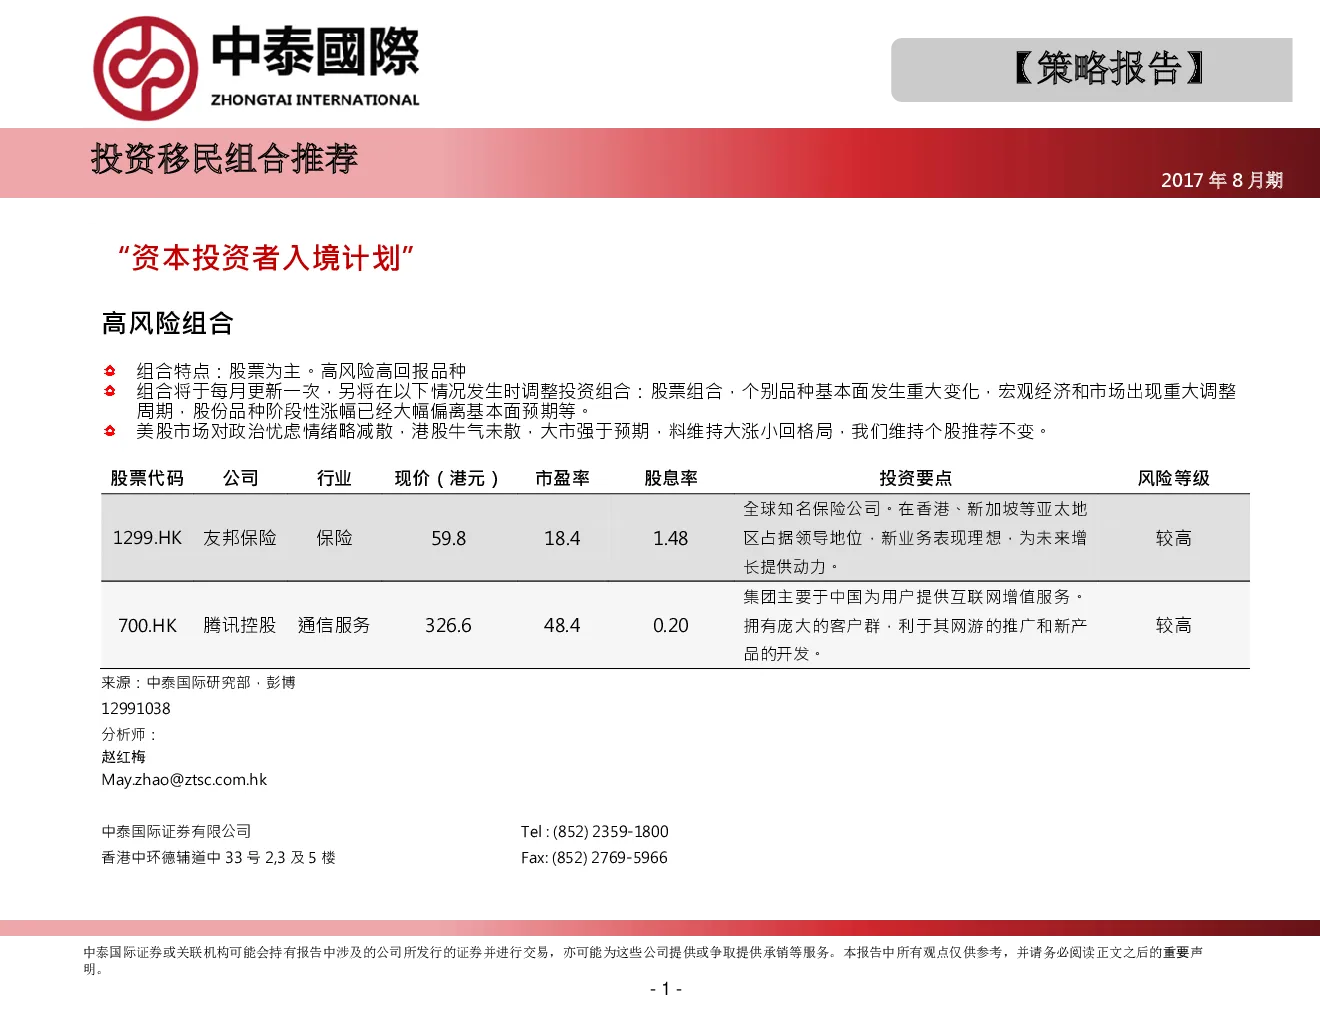Click the 集团主要于中国 investment note
The width and height of the screenshot is (1320, 1020).
point(915,625)
